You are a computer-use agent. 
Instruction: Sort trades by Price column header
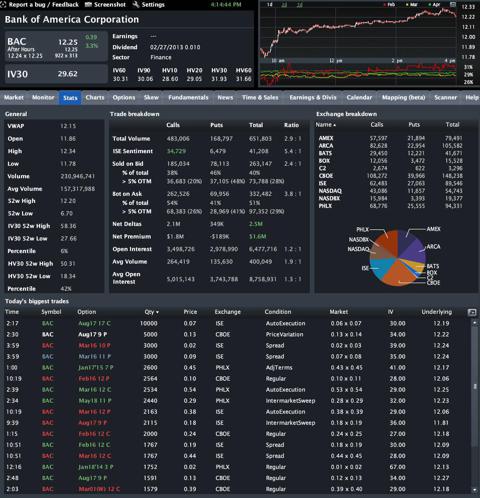coord(190,312)
